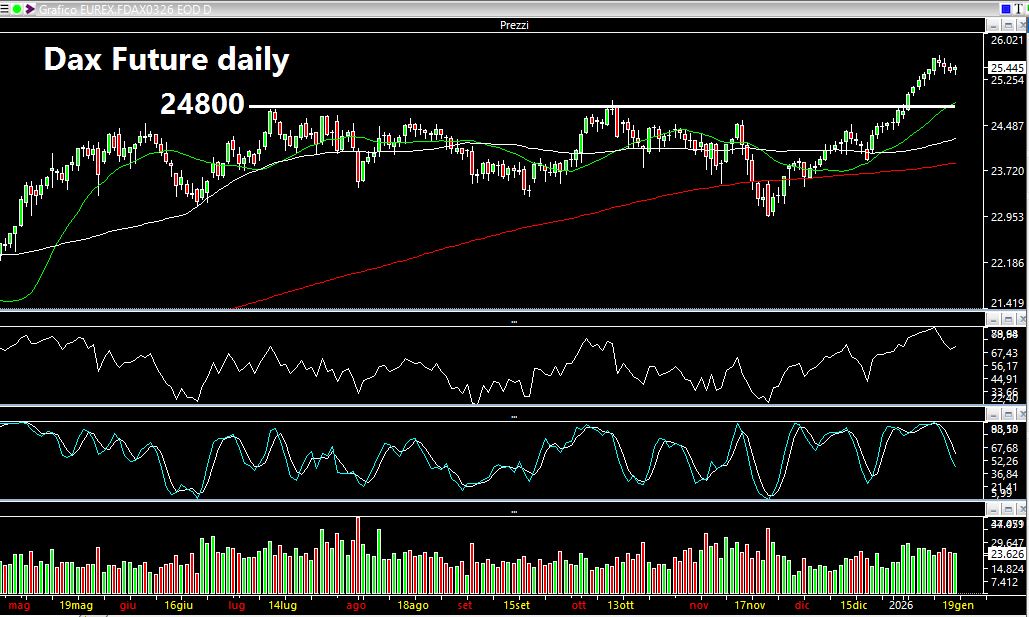Click the Prezzi panel title
The width and height of the screenshot is (1029, 617).
coord(514,25)
